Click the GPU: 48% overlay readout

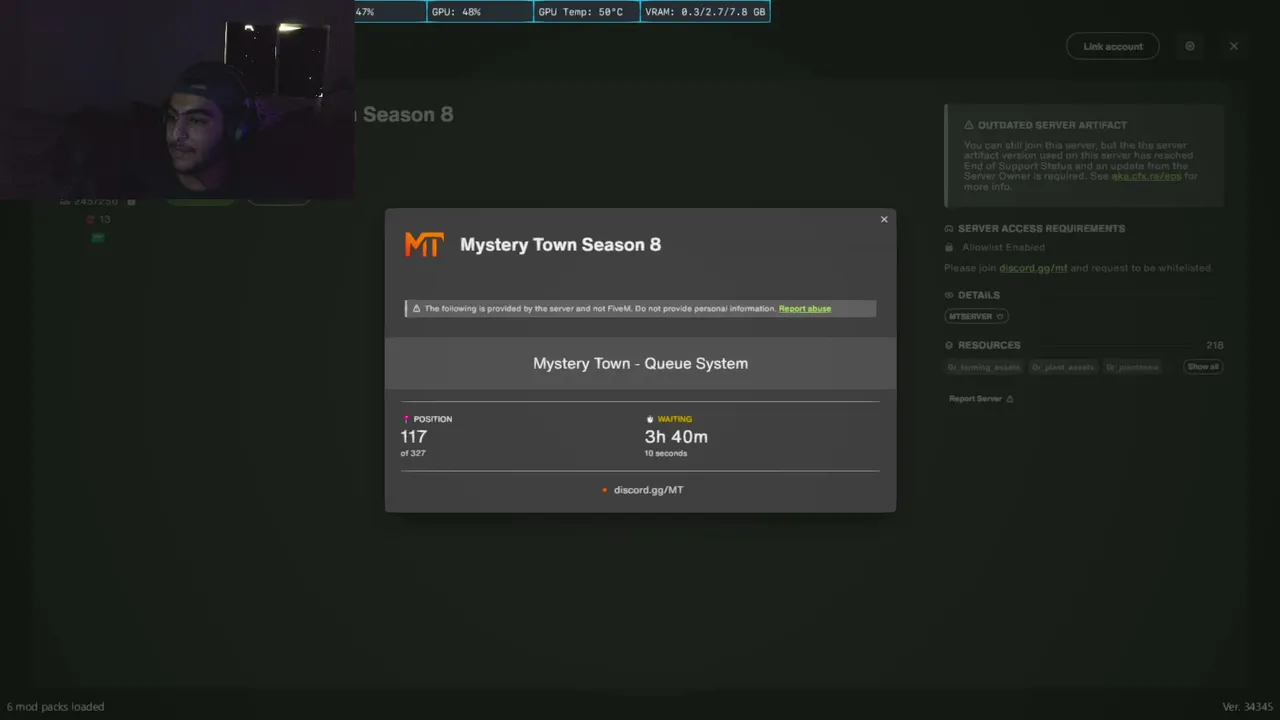(480, 12)
